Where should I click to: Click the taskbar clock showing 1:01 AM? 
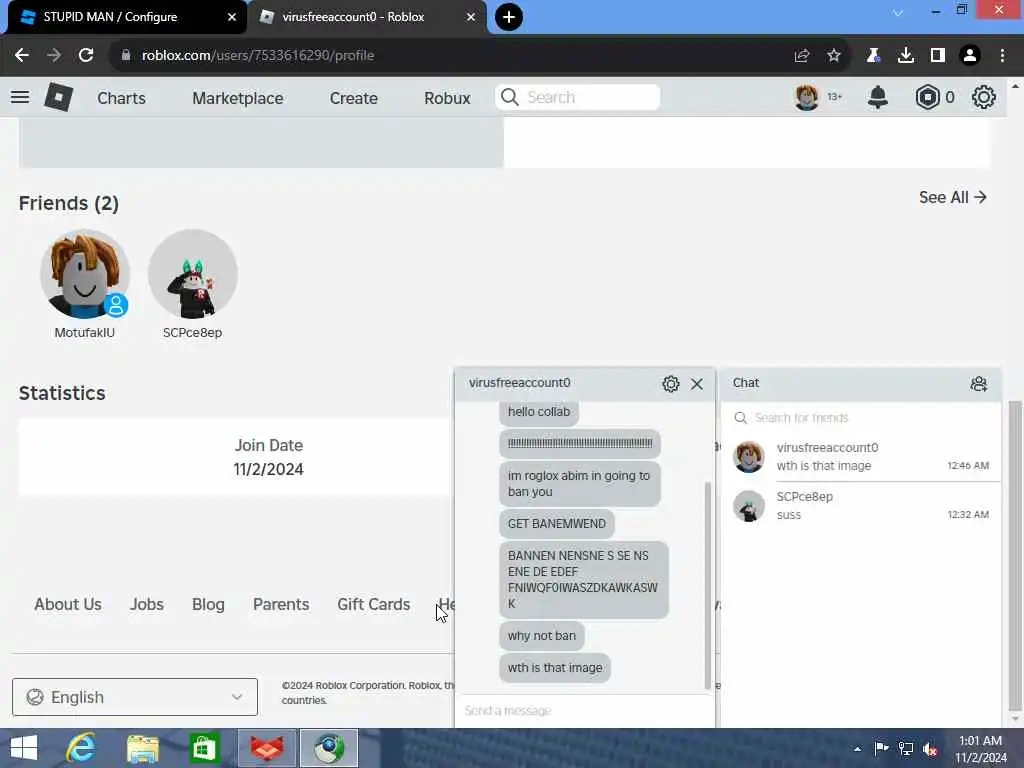point(981,748)
